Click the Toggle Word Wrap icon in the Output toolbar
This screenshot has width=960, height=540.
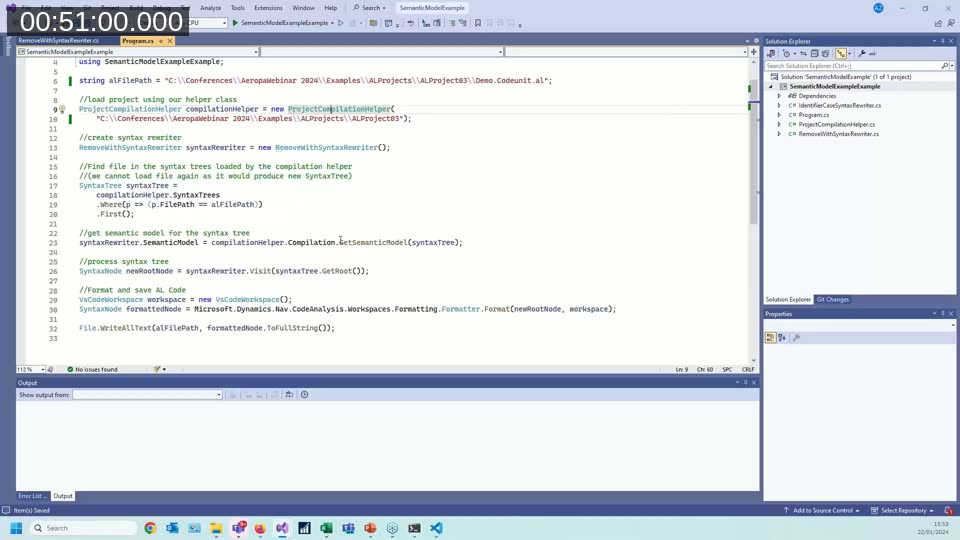click(289, 395)
